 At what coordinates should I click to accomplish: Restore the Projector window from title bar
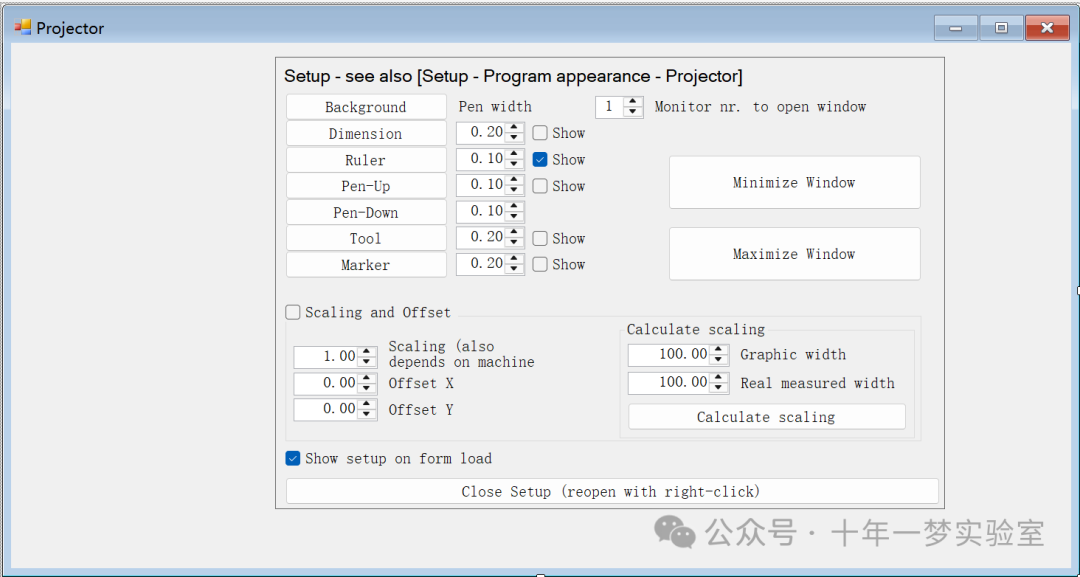tap(1001, 28)
